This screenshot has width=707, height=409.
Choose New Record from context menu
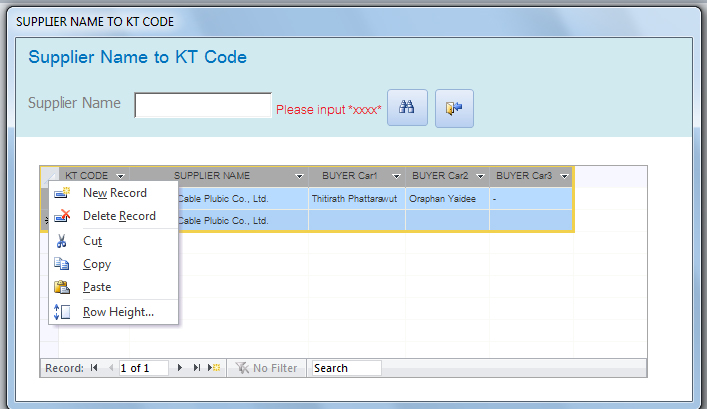[114, 193]
